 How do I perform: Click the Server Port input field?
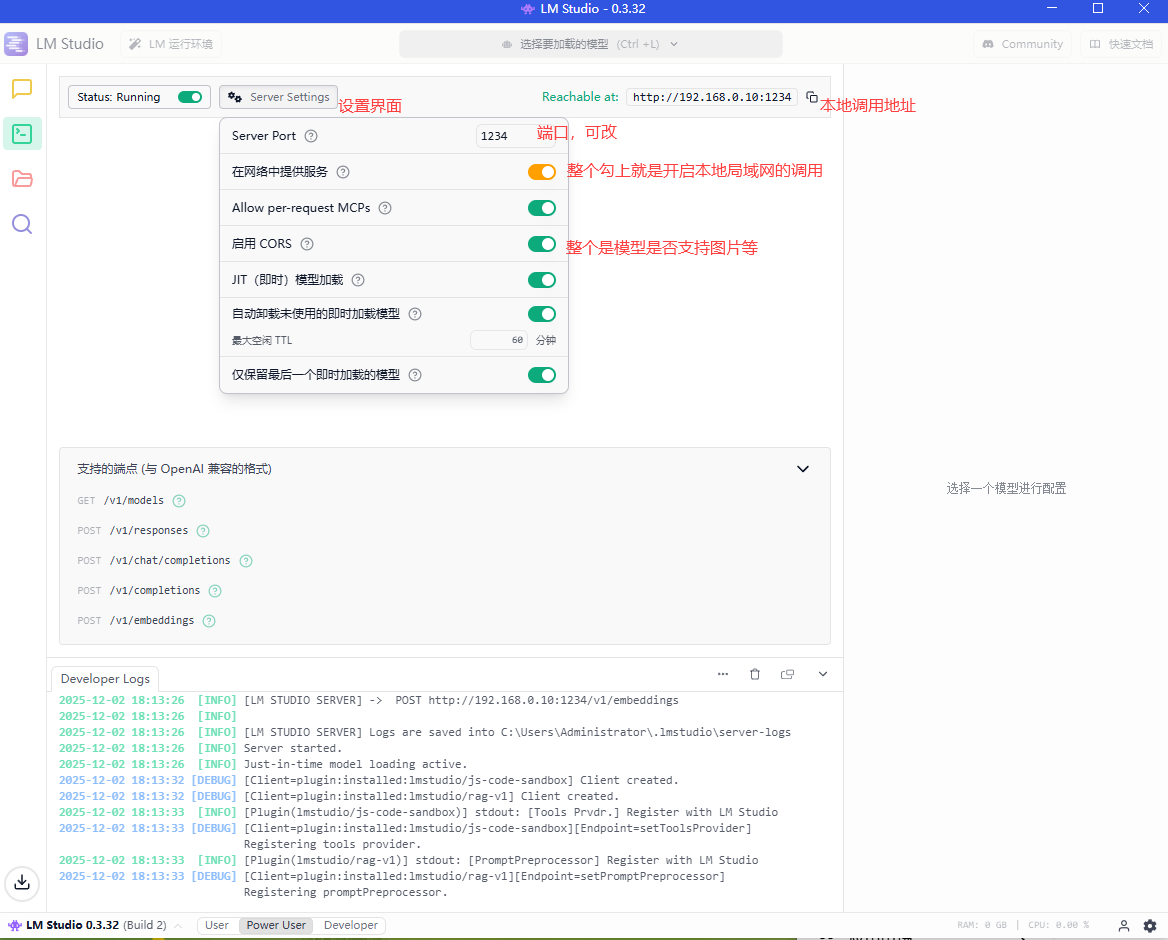tap(514, 136)
